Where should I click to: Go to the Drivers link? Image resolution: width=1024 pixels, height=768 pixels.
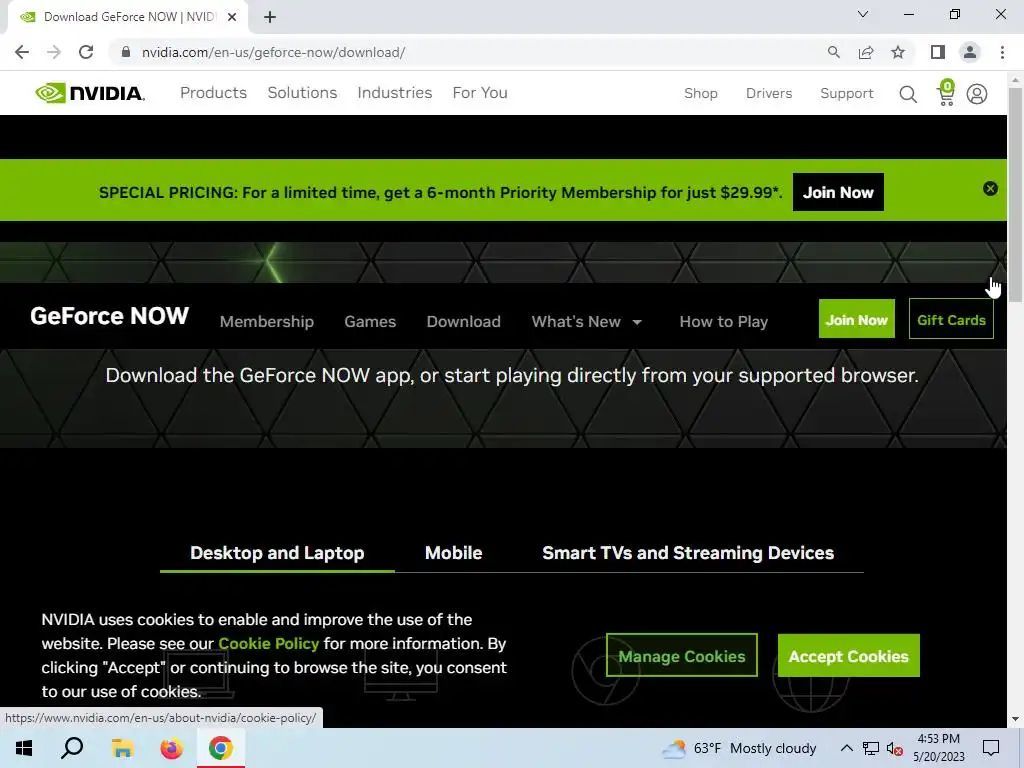click(769, 93)
